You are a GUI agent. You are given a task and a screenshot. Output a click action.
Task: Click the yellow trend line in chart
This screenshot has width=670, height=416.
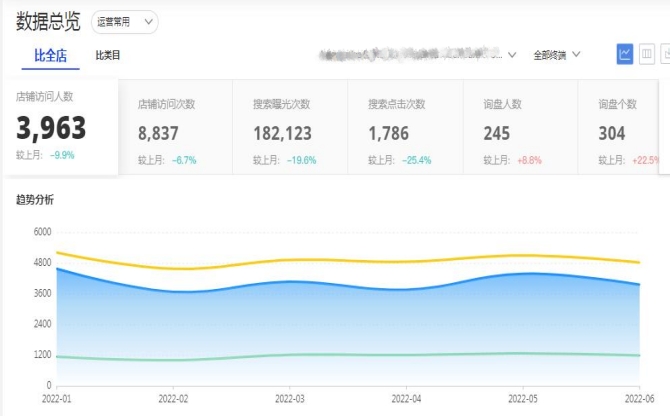[290, 260]
